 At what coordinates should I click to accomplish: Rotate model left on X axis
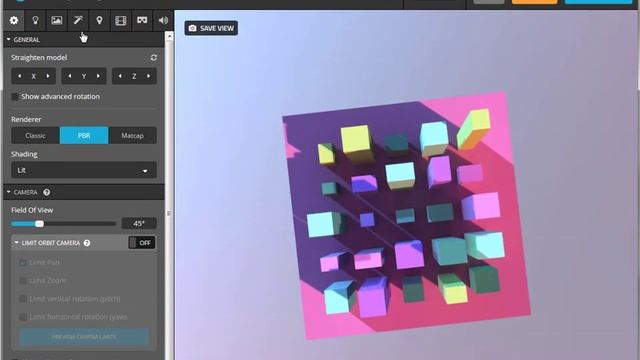point(19,76)
